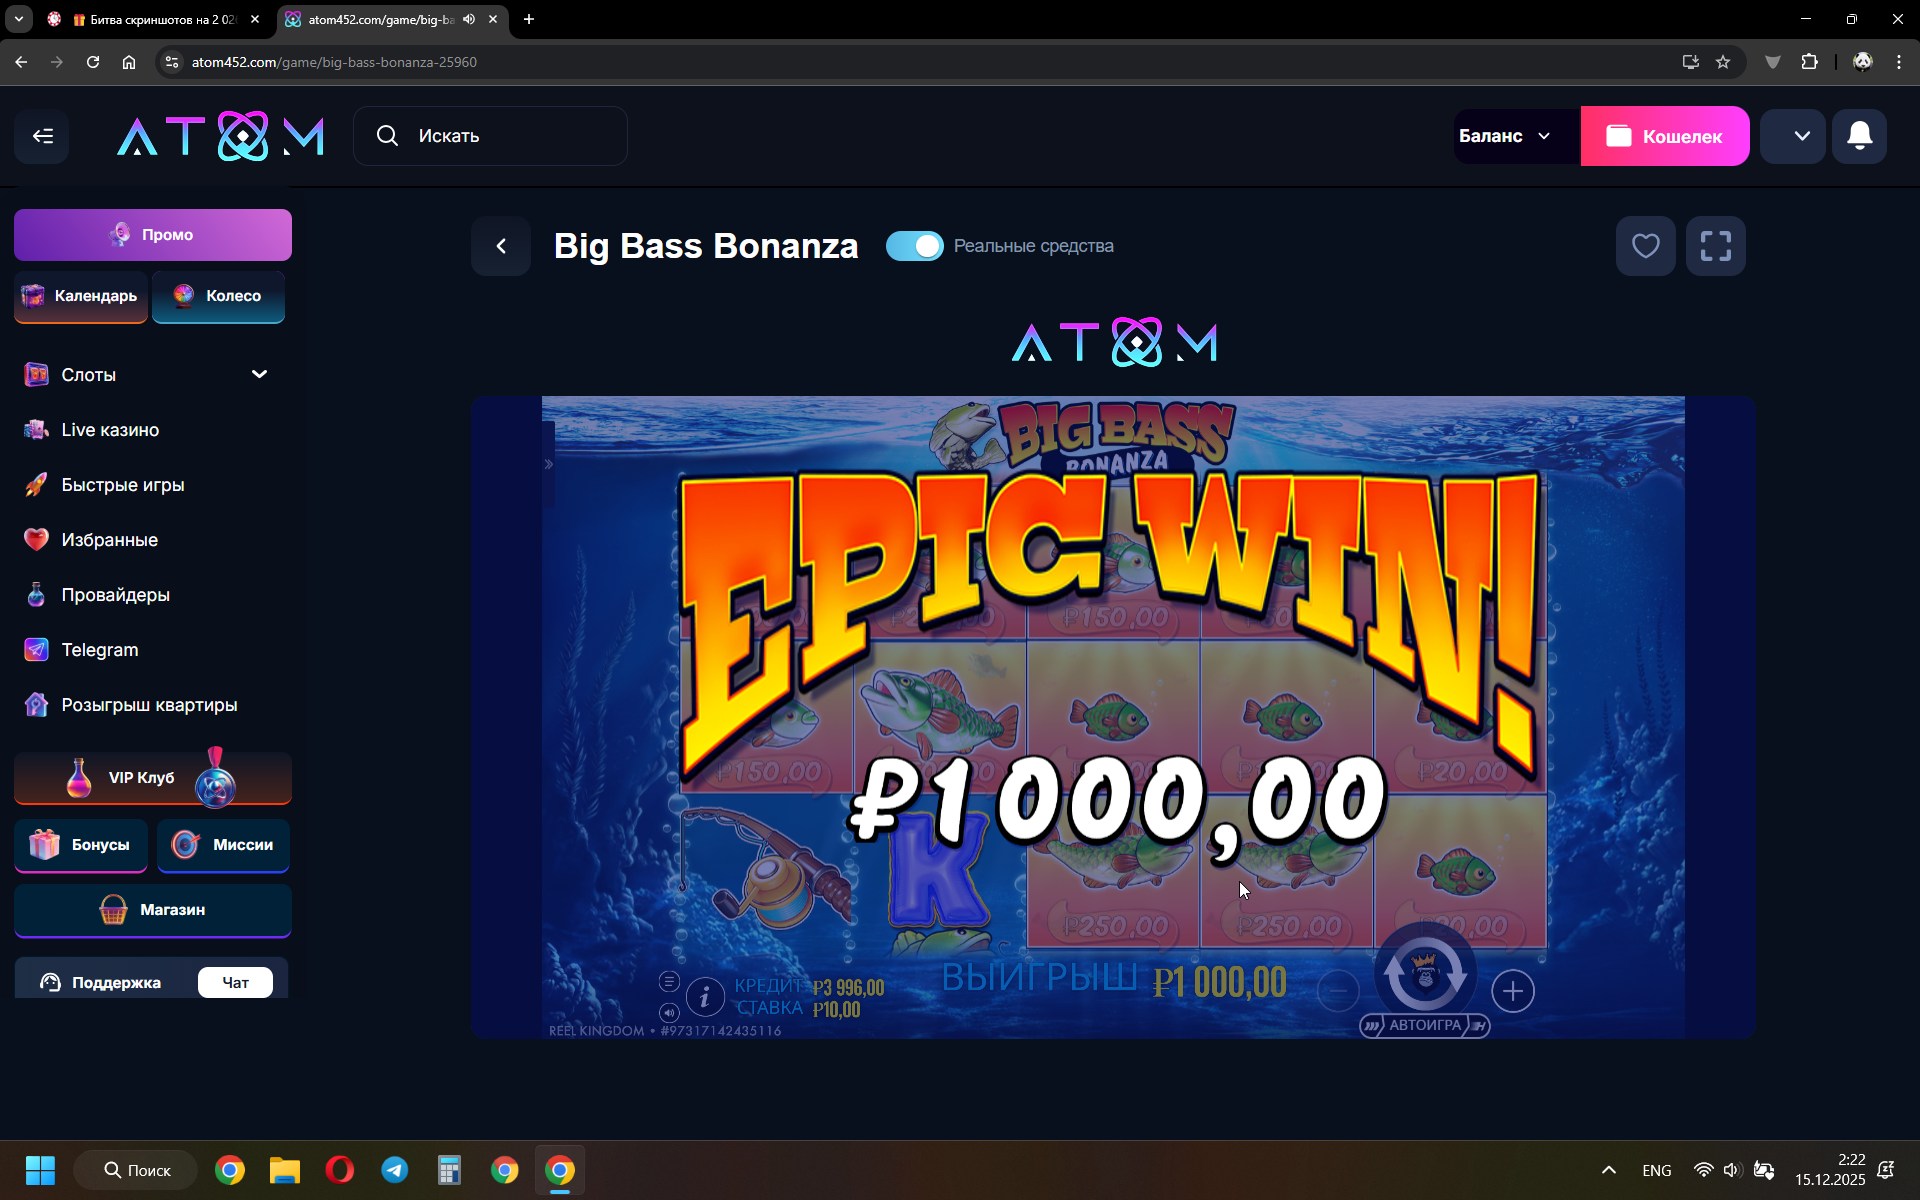Viewport: 1920px width, 1200px height.
Task: Collapse the sidebar with the arrow-menu icon
Action: (x=42, y=136)
